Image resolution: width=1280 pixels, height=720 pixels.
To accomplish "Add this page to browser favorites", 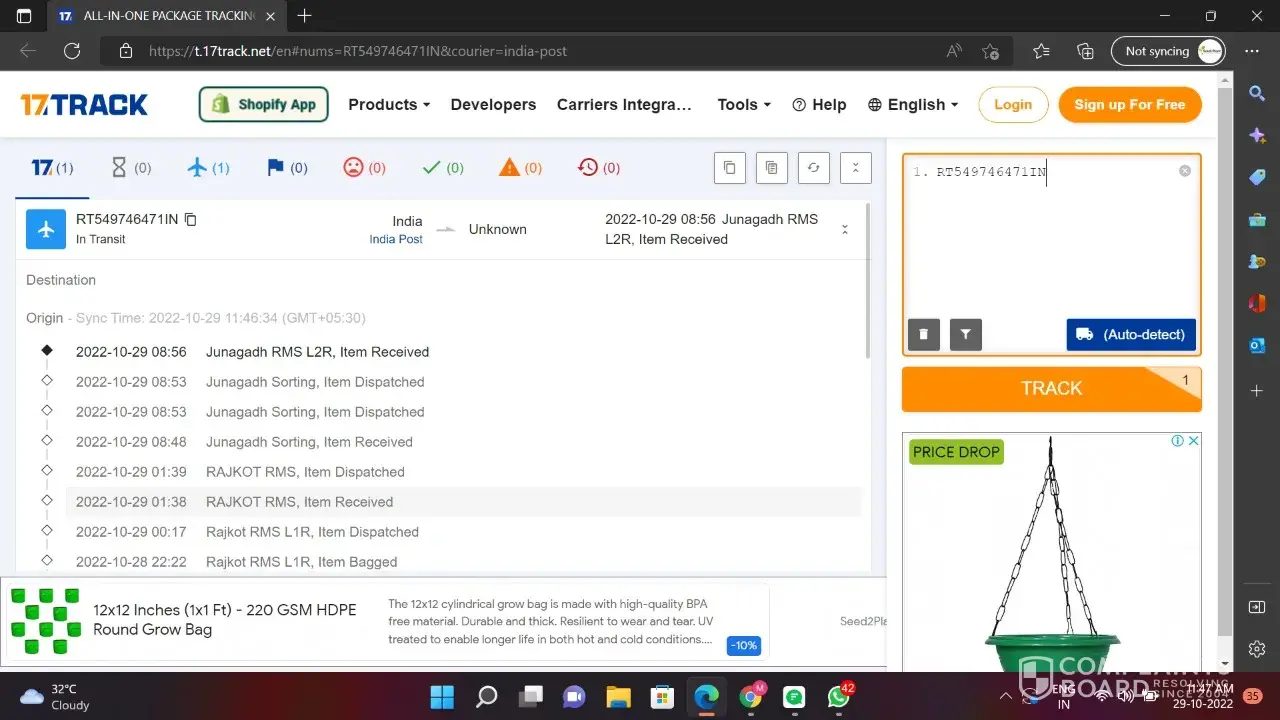I will click(x=990, y=51).
